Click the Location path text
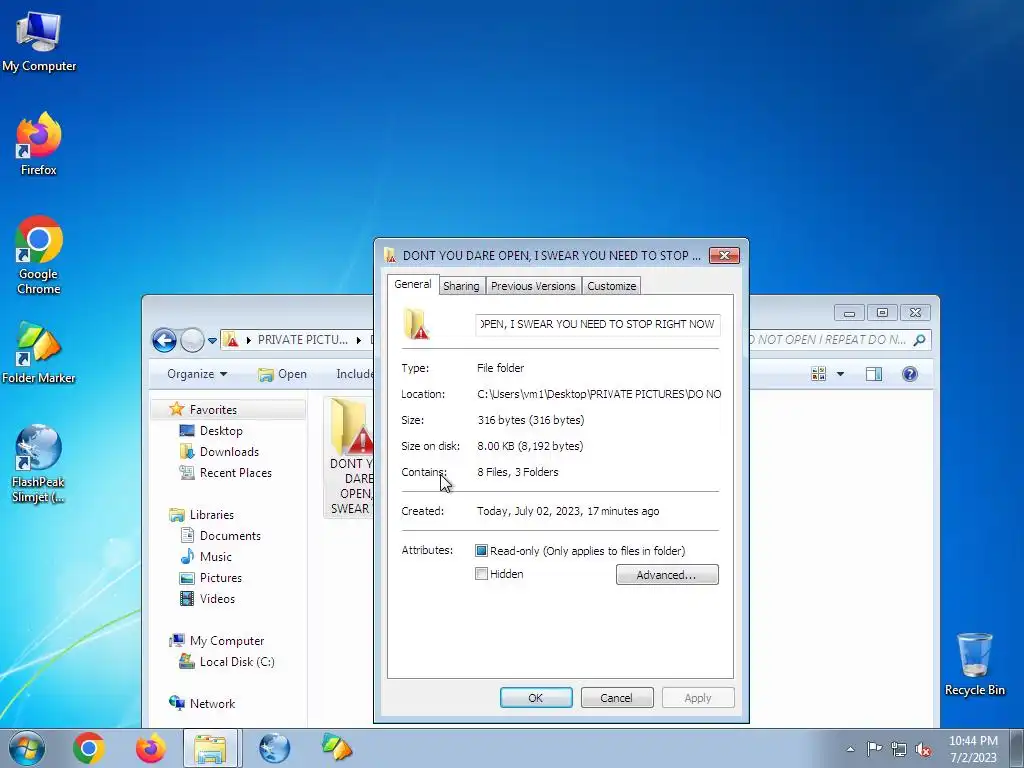Screen dimensions: 1024x768 [599, 394]
